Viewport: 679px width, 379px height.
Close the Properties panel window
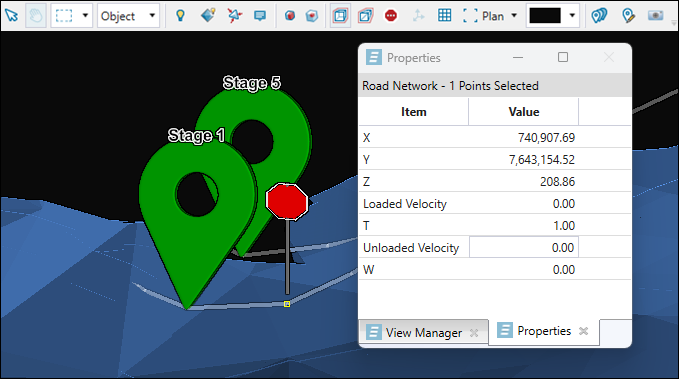(609, 57)
